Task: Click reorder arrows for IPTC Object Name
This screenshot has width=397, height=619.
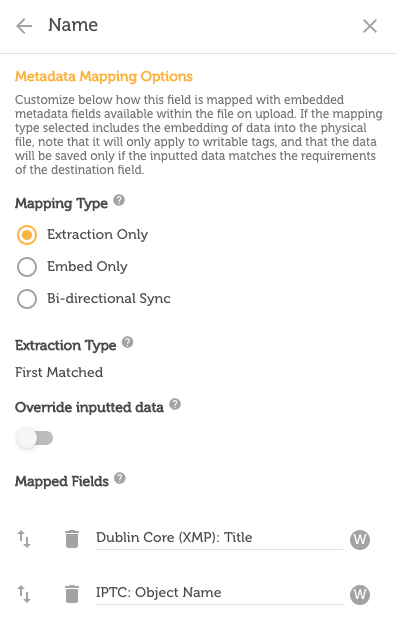Action: point(24,594)
